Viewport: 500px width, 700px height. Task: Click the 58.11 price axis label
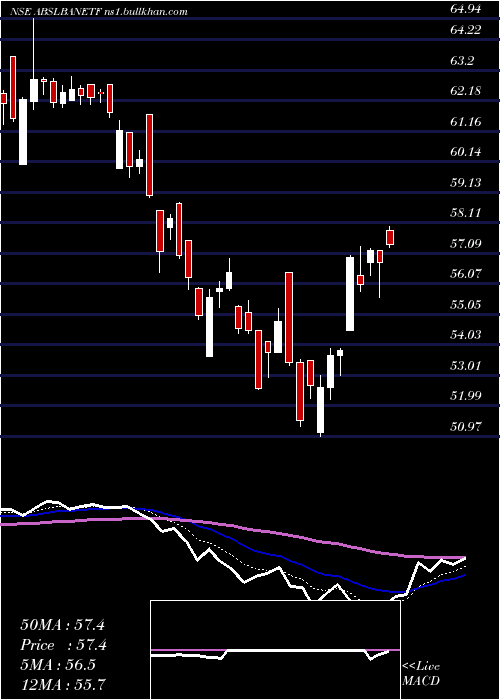tap(466, 212)
